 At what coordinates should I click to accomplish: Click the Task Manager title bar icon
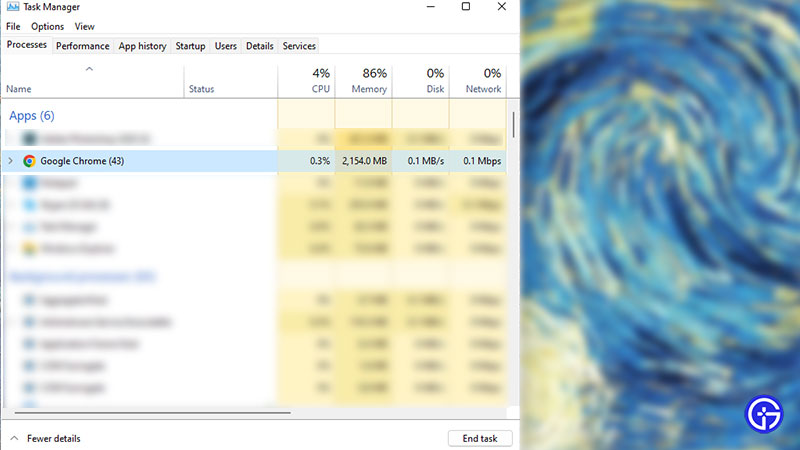point(13,7)
